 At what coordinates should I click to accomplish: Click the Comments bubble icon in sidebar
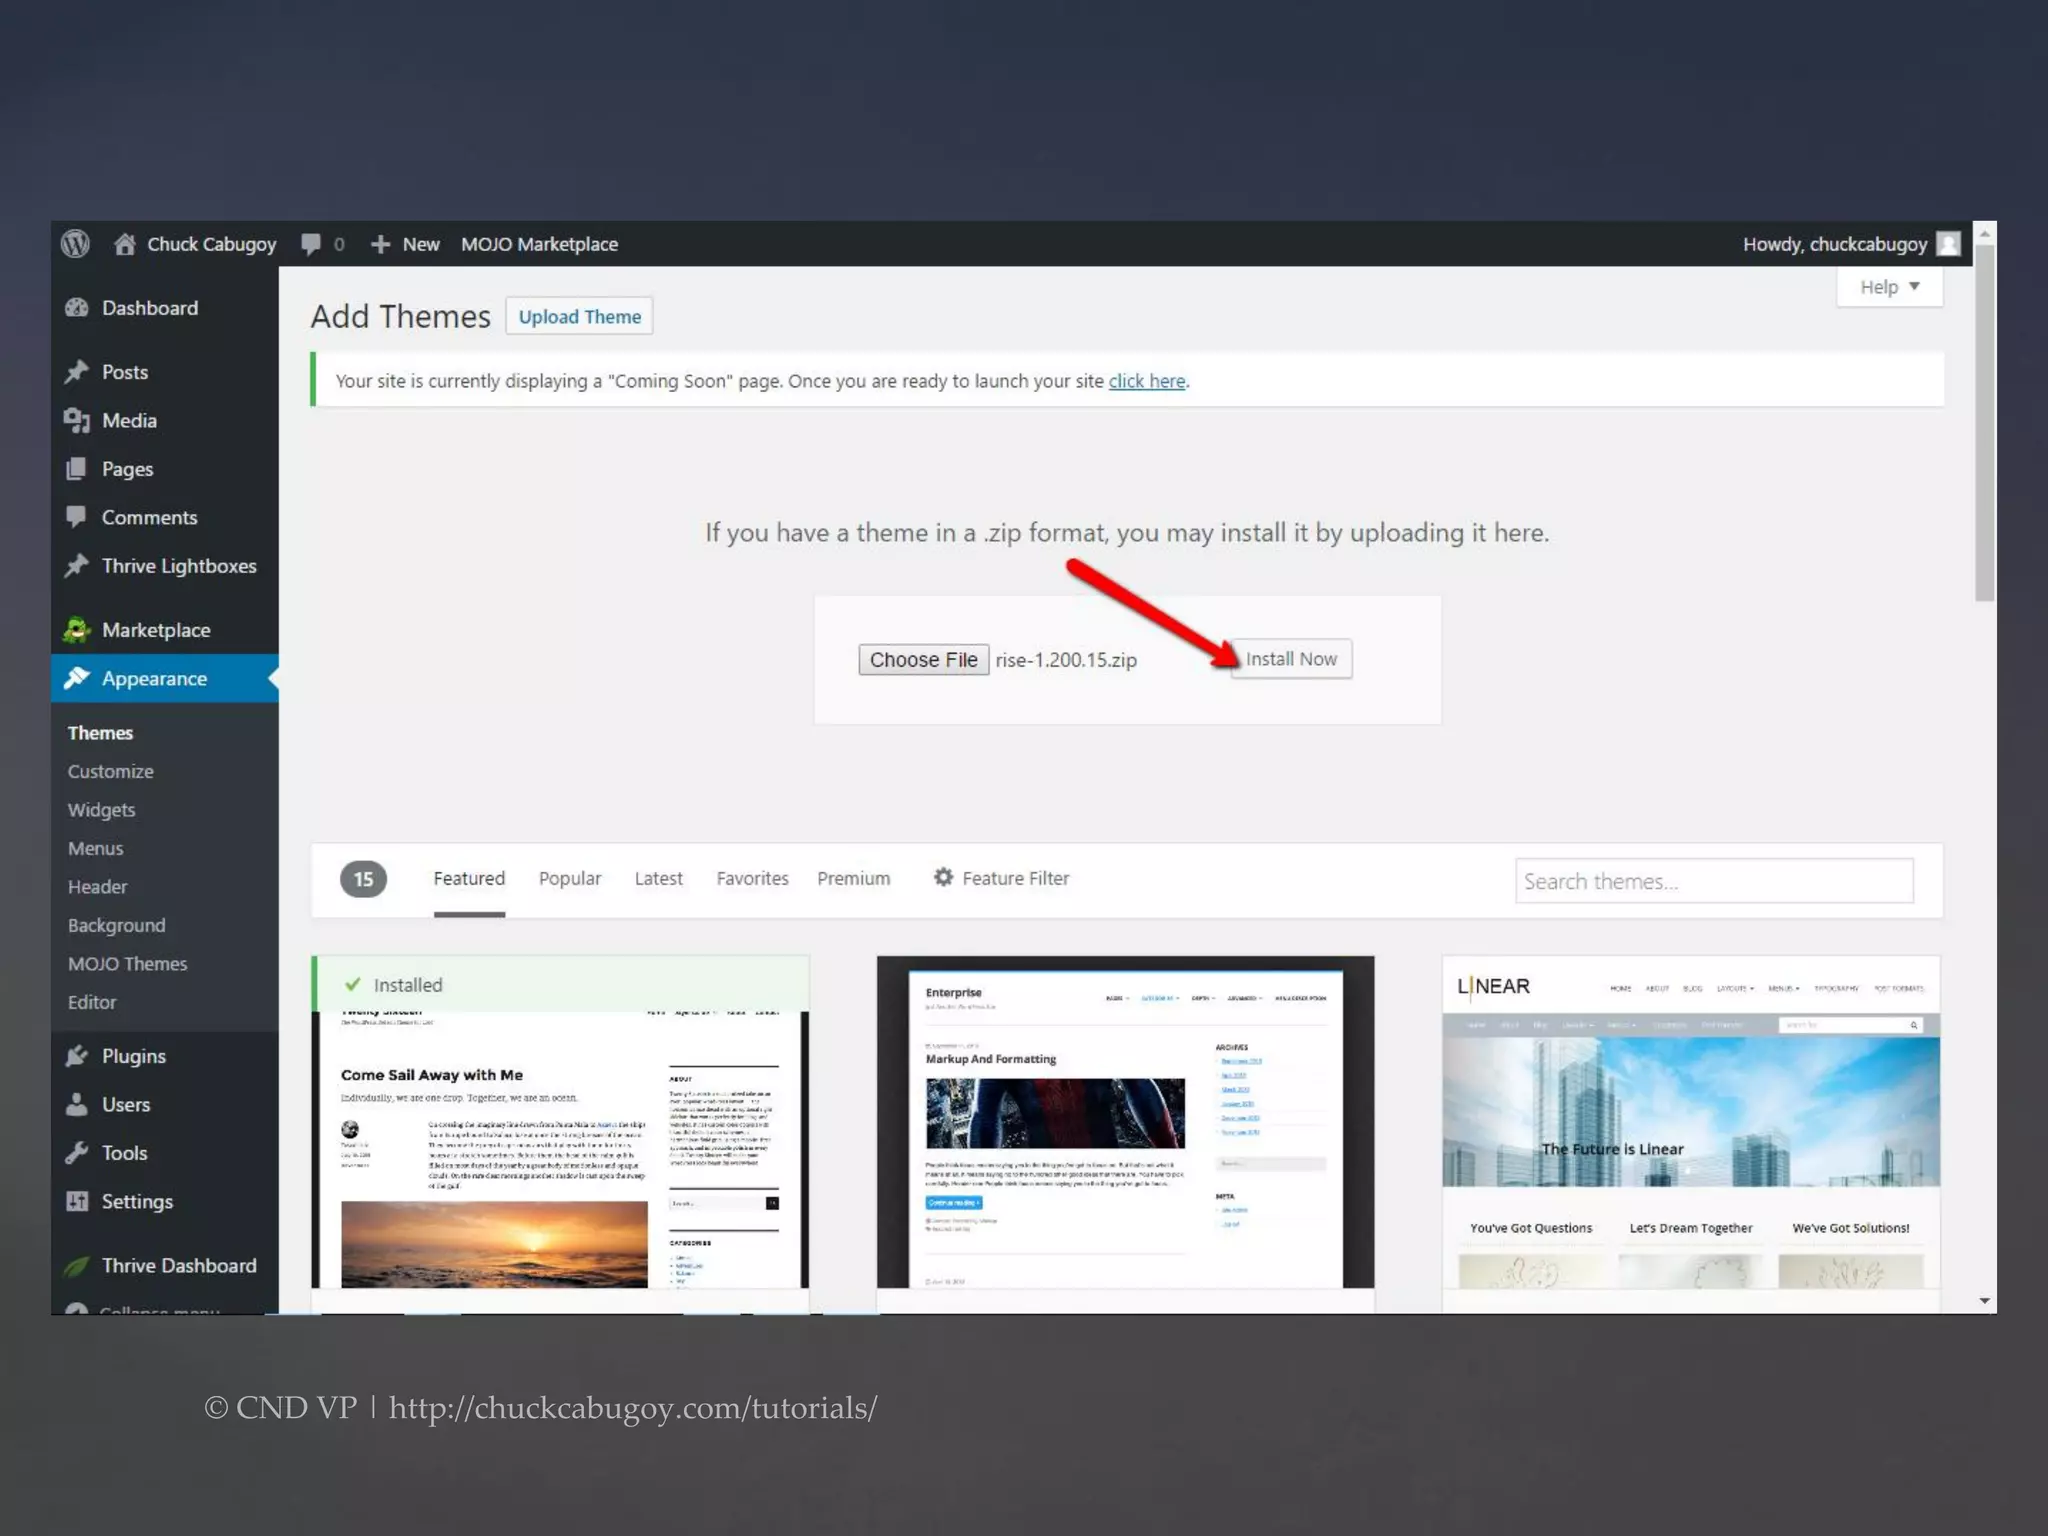[77, 517]
